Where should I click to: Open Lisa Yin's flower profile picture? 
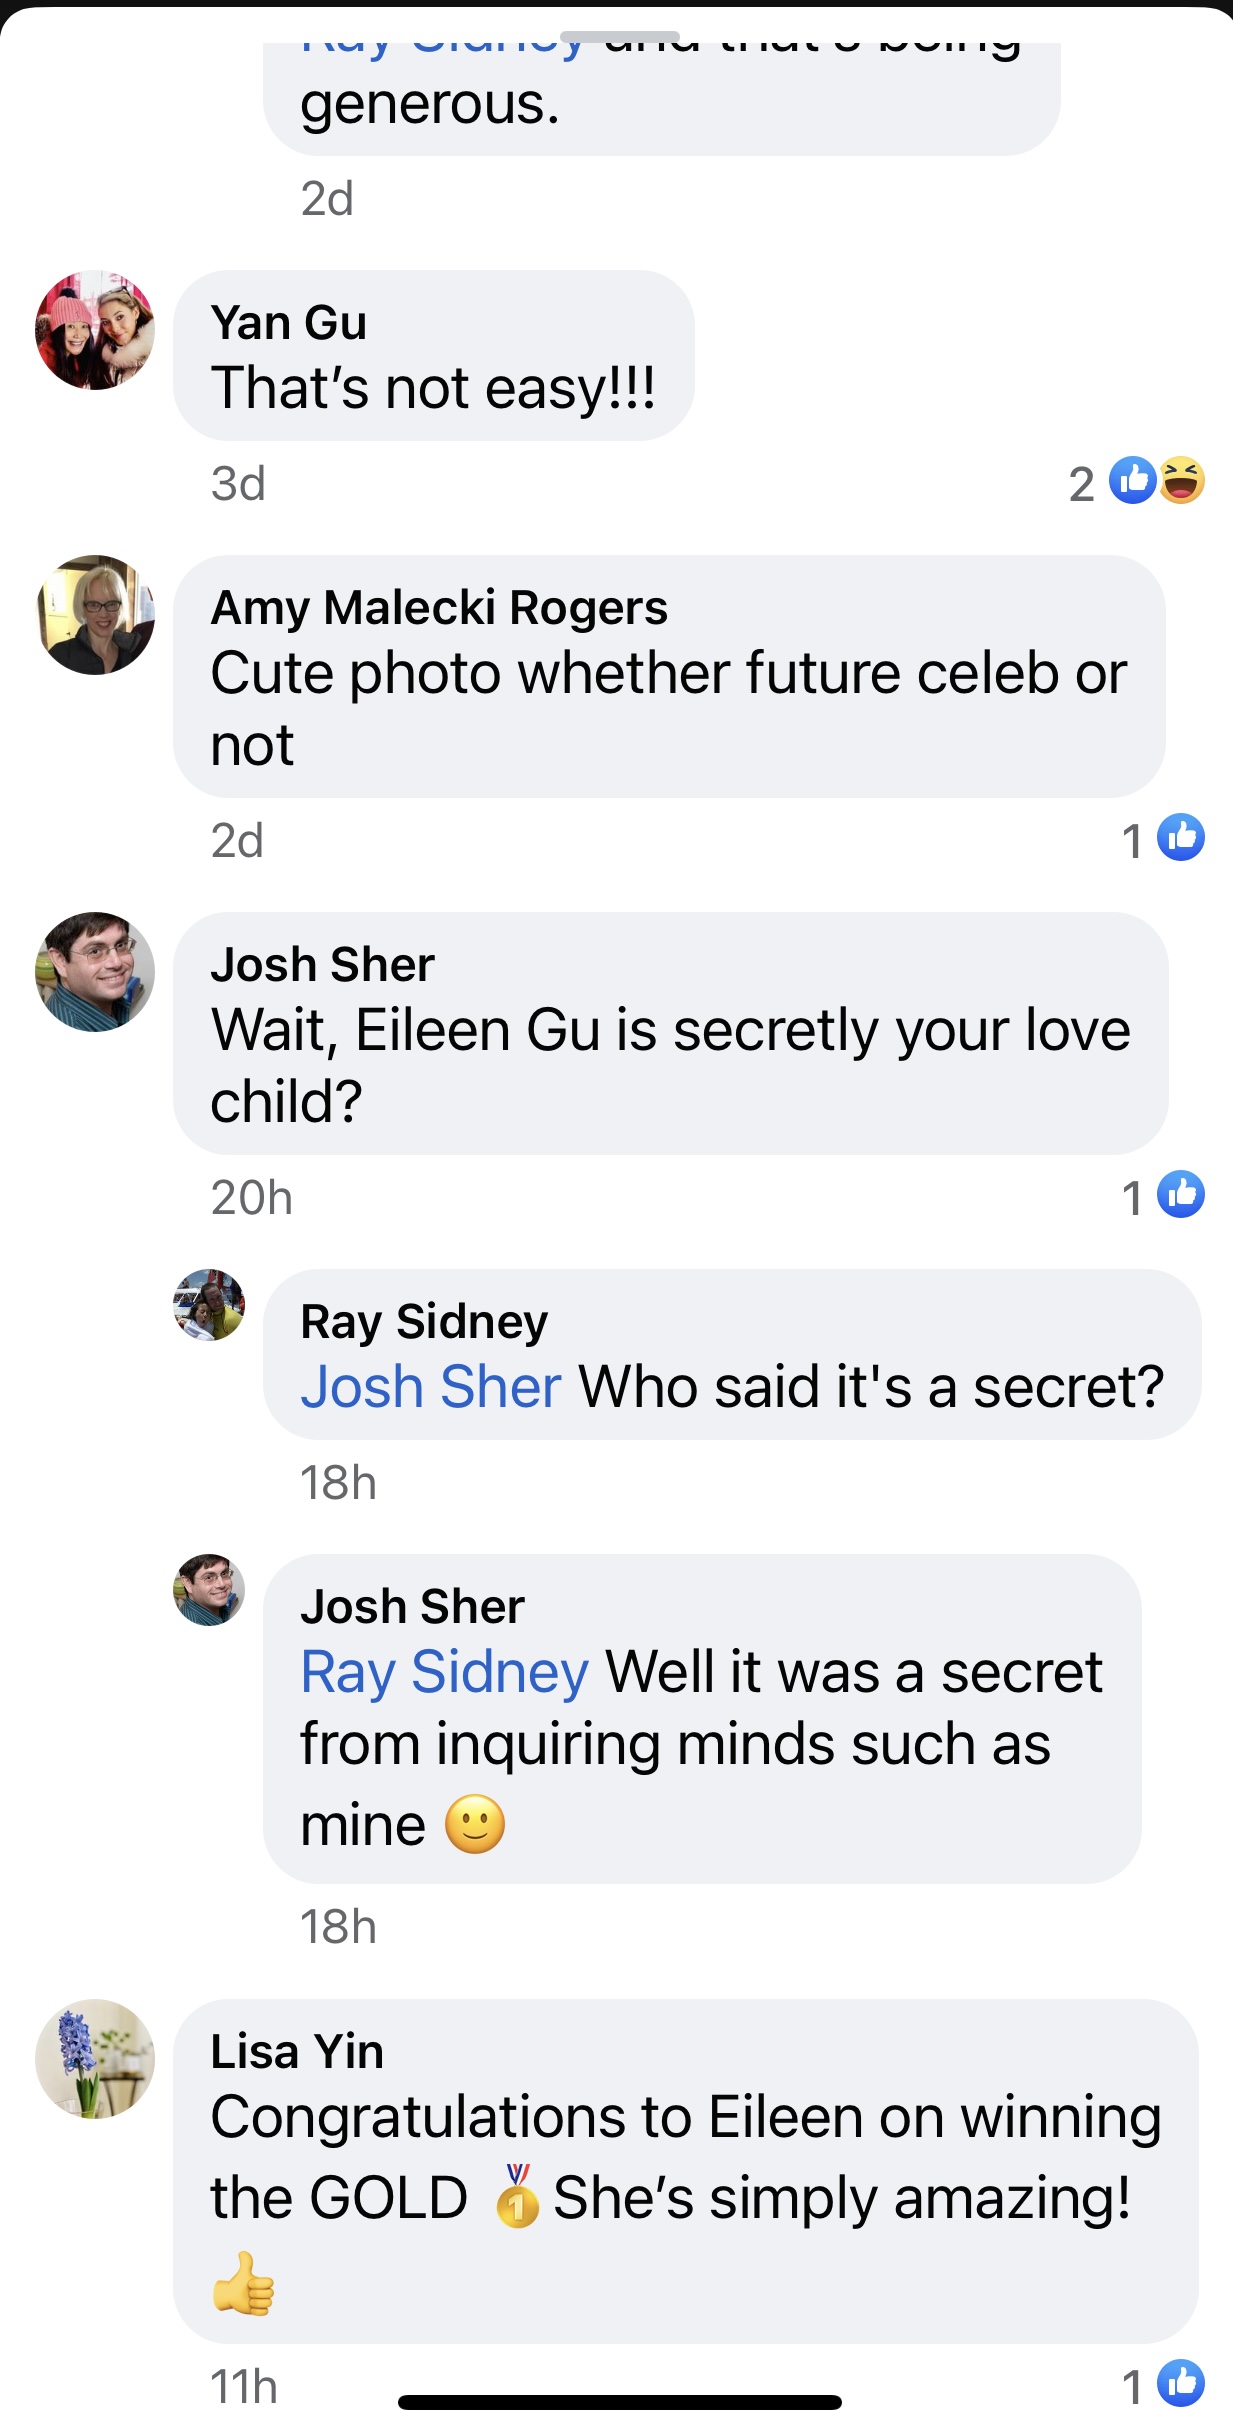tap(95, 2059)
